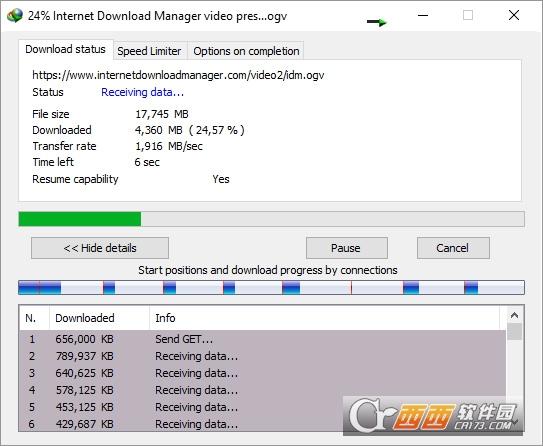This screenshot has width=543, height=446.
Task: Pause the current download
Action: [347, 248]
